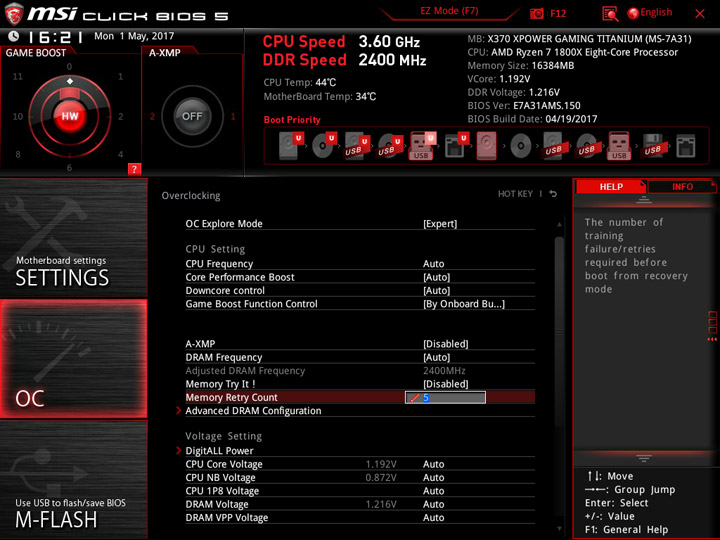Screen dimensions: 720x540
Task: Click the red question mark help icon
Action: (134, 169)
